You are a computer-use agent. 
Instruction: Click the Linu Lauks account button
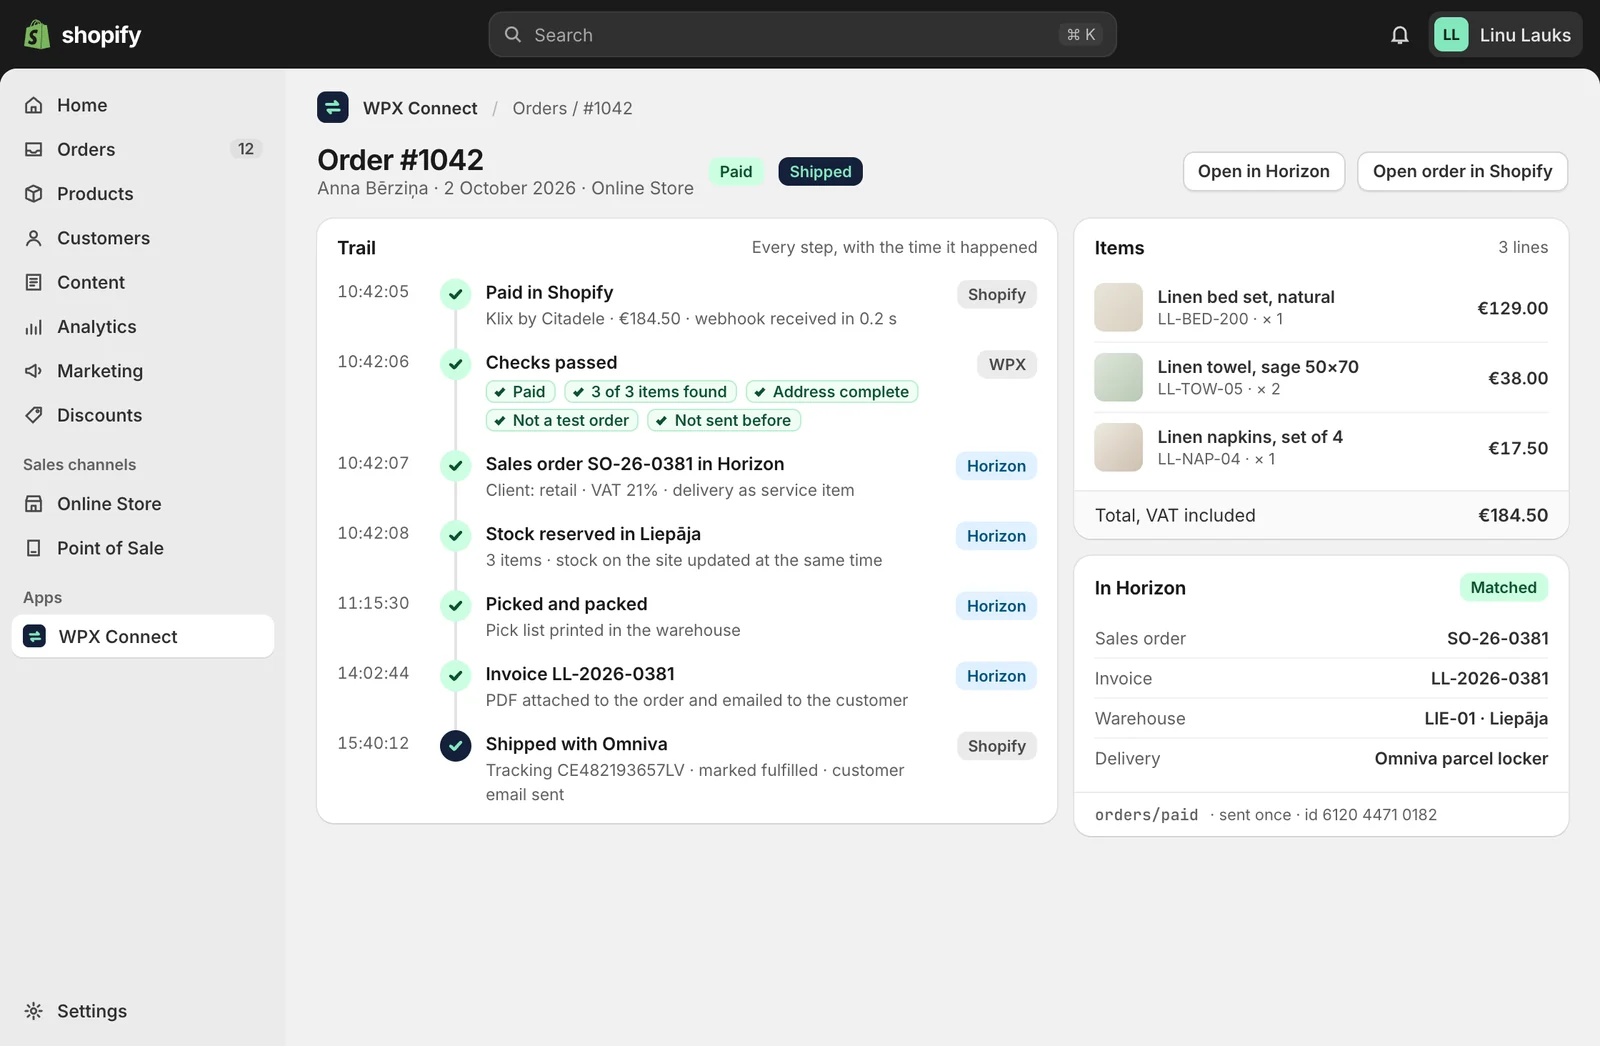point(1505,35)
